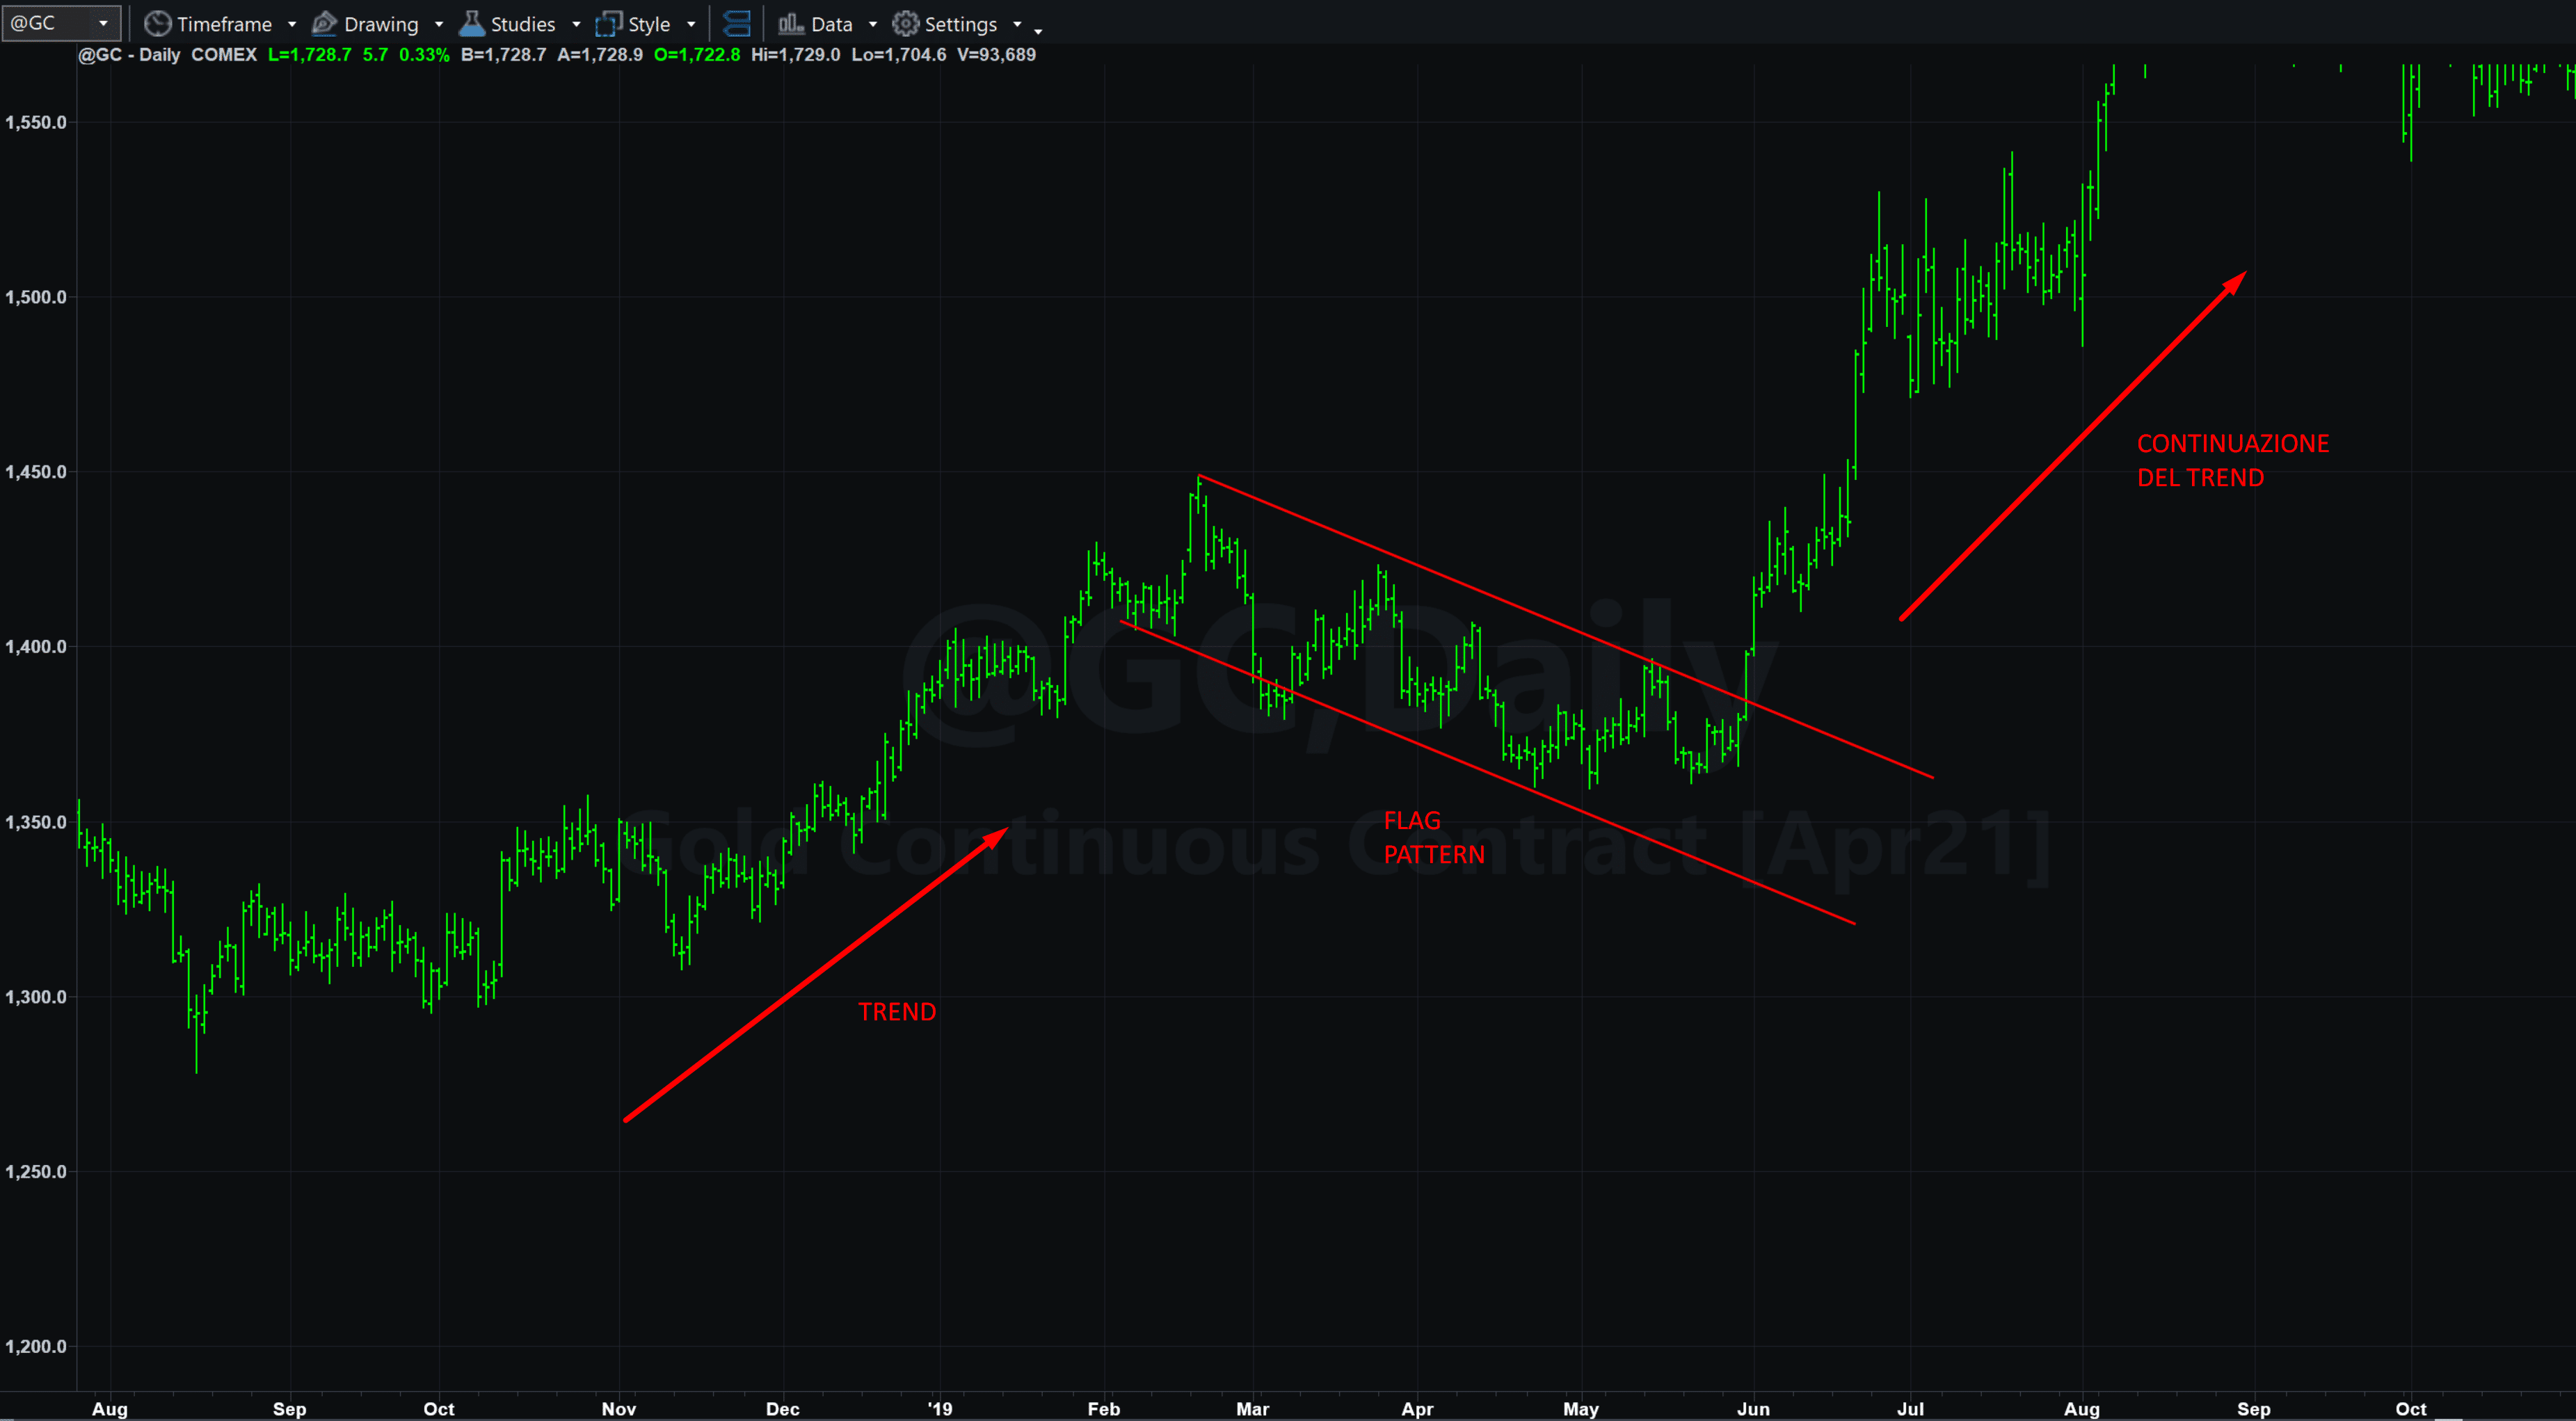Click the Data bar chart icon
The width and height of the screenshot is (2576, 1421).
[x=791, y=23]
